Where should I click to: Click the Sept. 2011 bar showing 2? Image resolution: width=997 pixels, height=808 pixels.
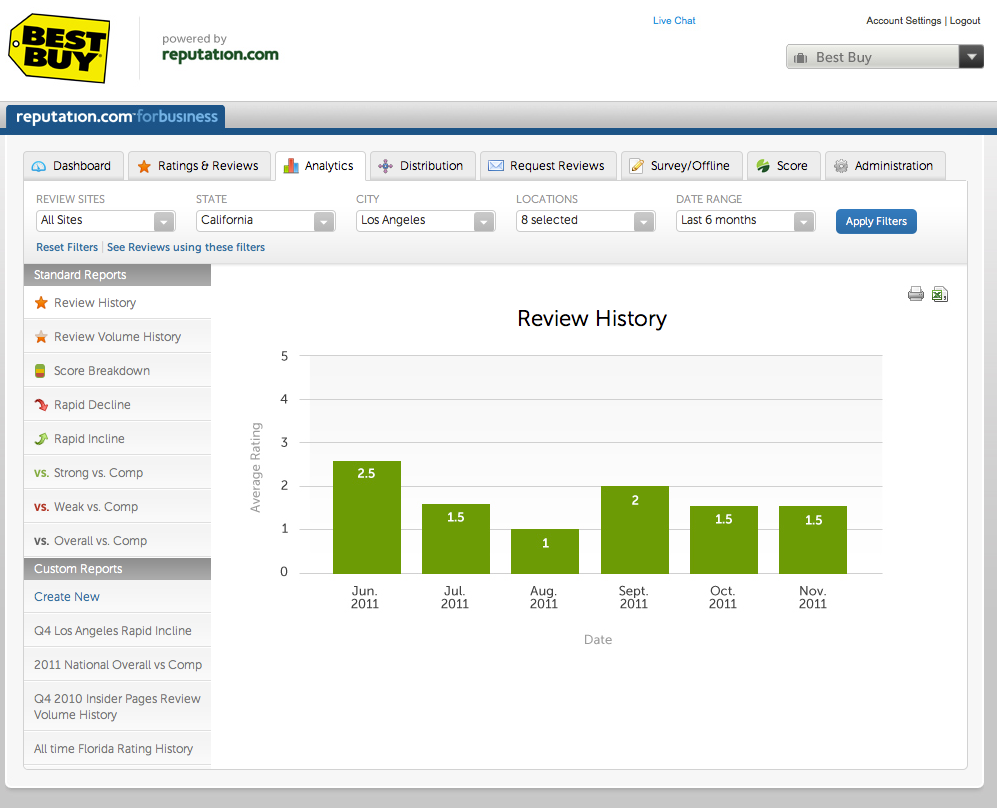635,530
